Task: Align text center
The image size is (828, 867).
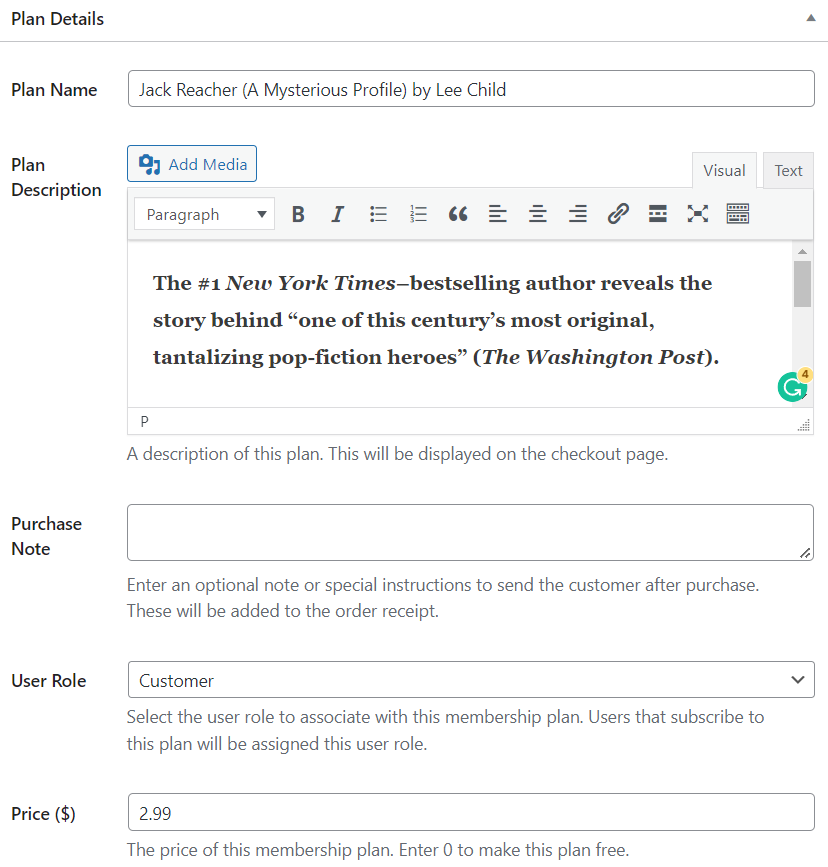Action: click(538, 214)
